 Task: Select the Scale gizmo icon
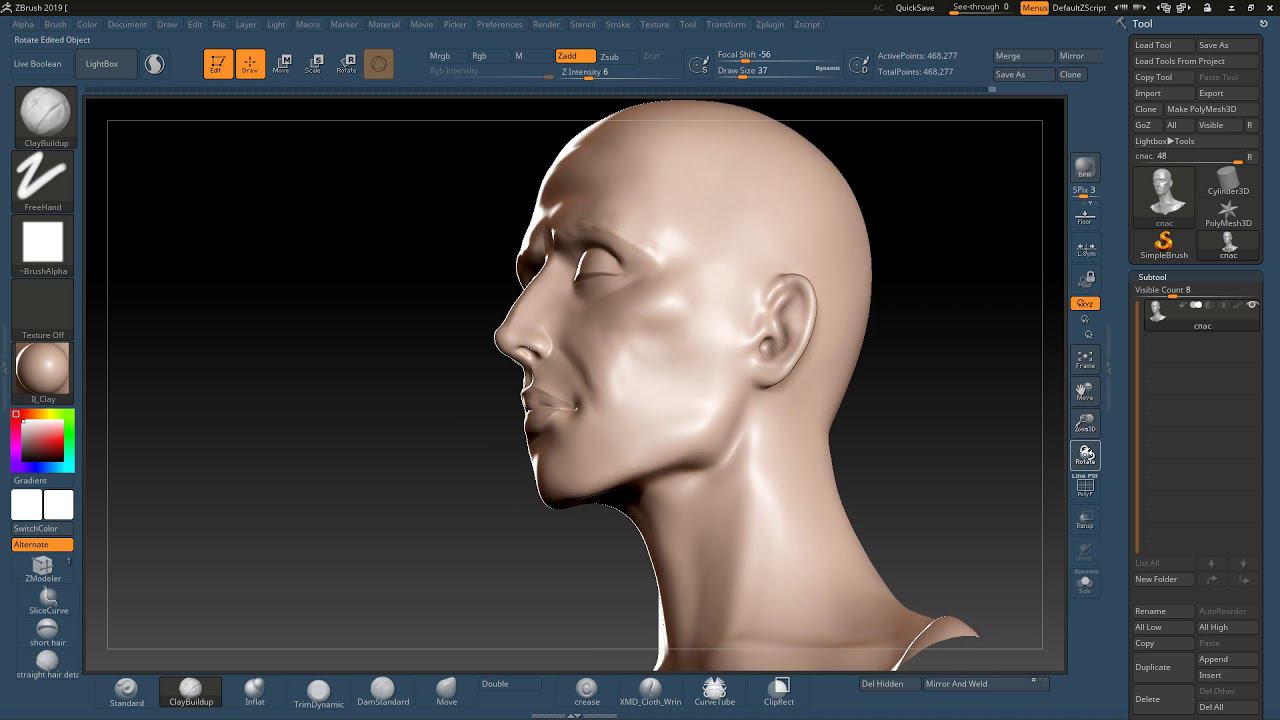click(x=313, y=64)
